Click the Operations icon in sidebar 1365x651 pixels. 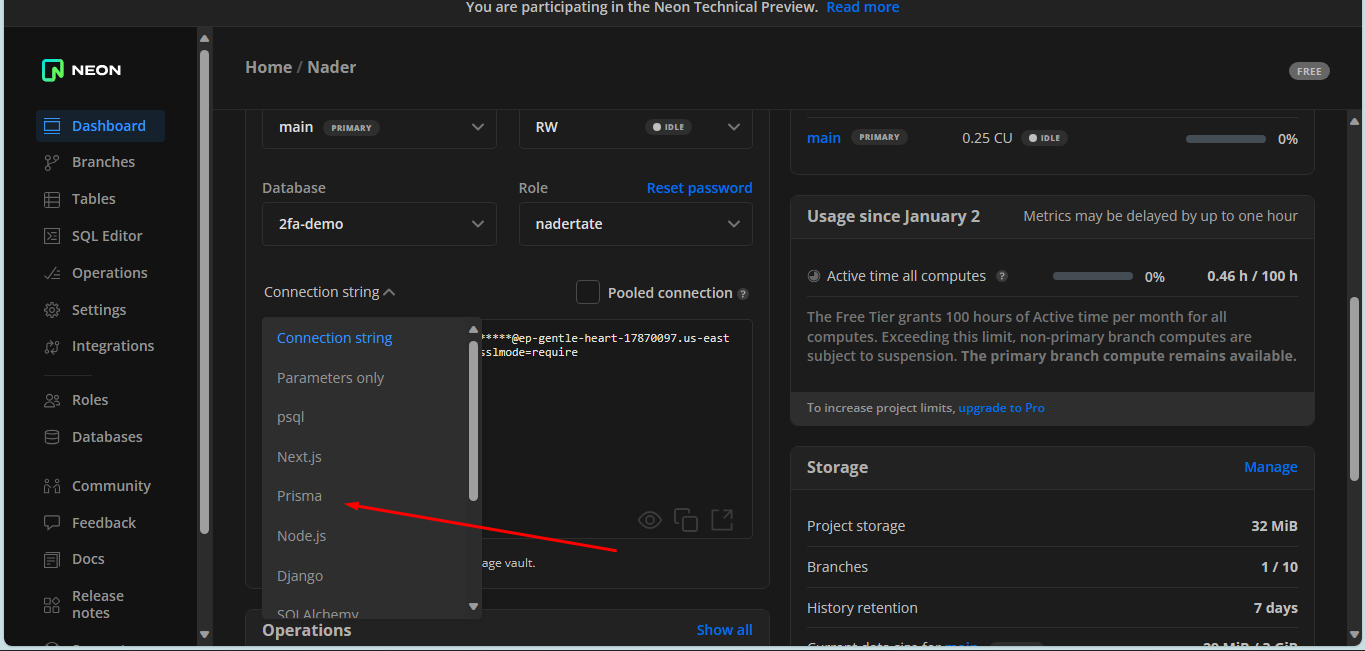(52, 273)
